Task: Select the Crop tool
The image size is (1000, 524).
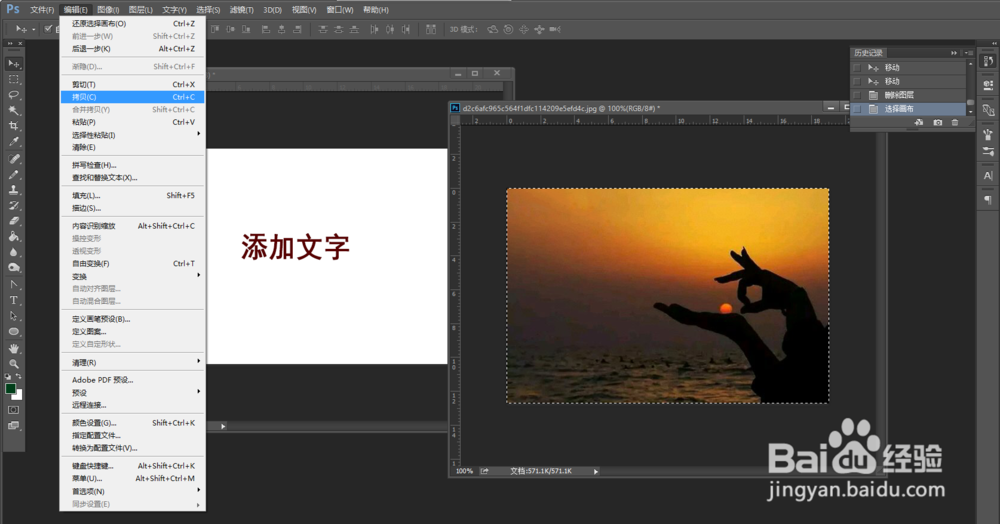Action: tap(13, 126)
